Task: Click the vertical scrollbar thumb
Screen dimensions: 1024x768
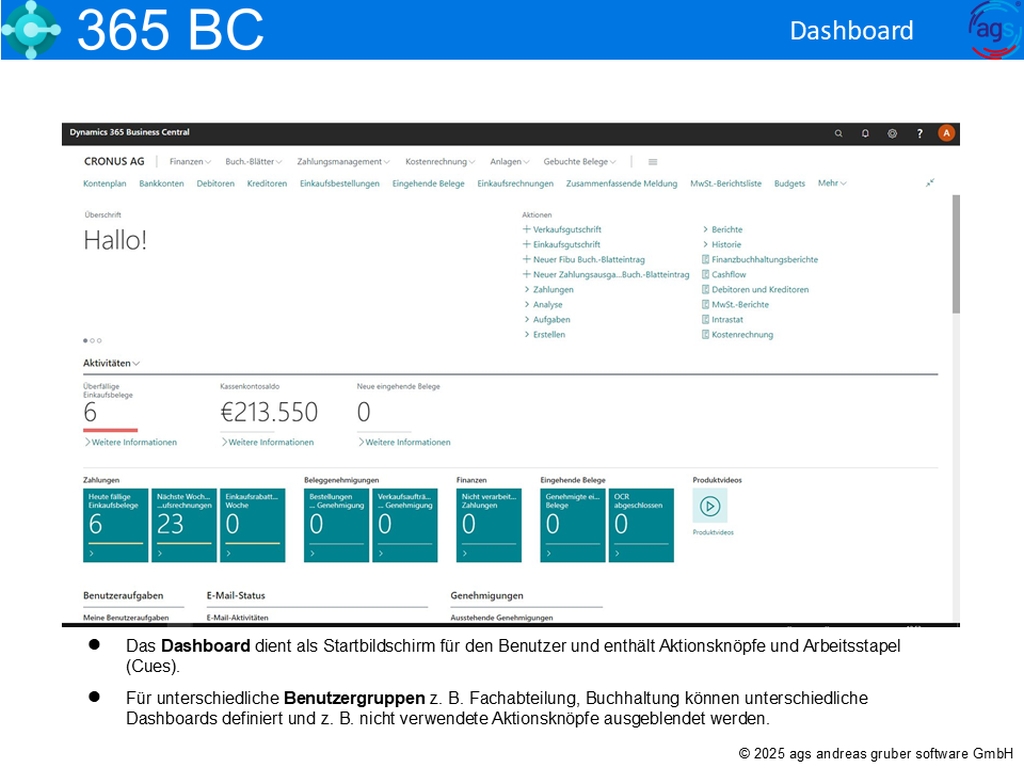Action: pos(956,254)
